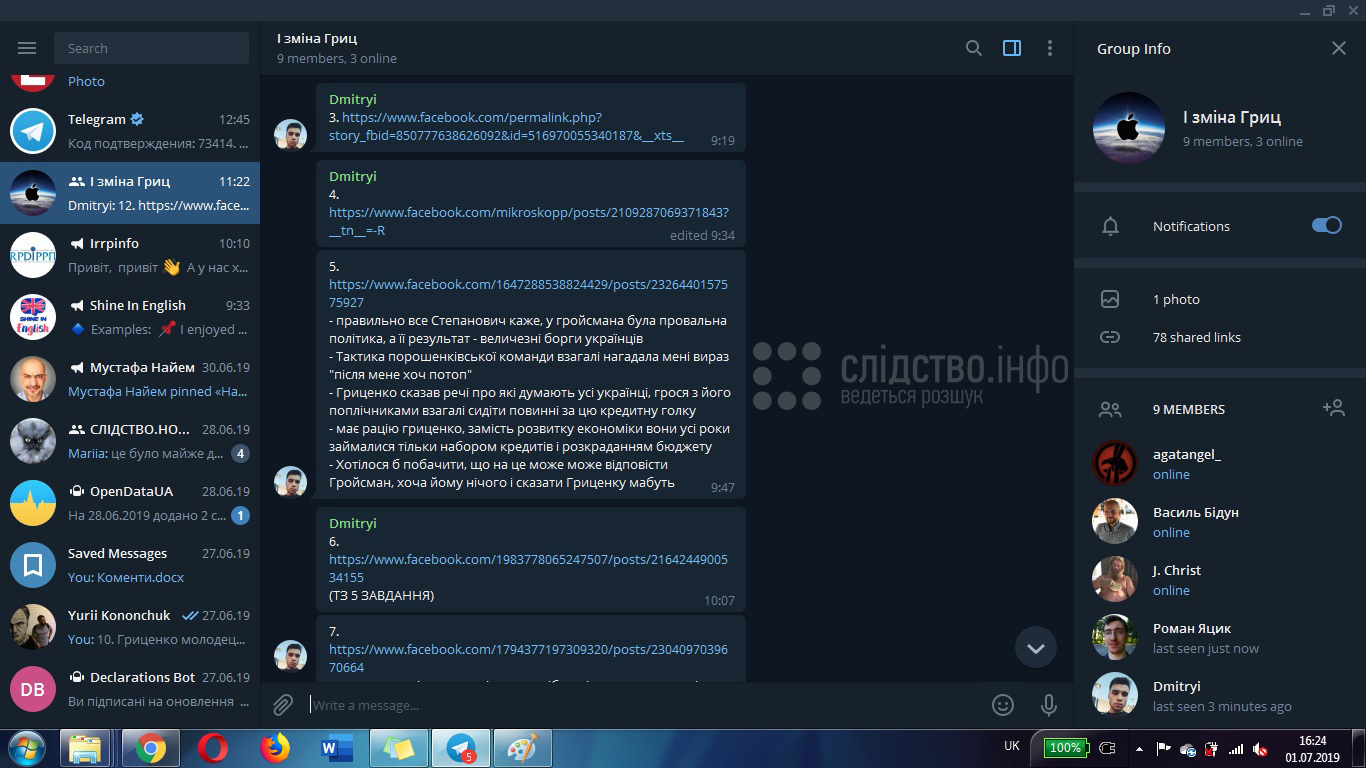The height and width of the screenshot is (768, 1366).
Task: Close the Group Info panel
Action: [x=1339, y=48]
